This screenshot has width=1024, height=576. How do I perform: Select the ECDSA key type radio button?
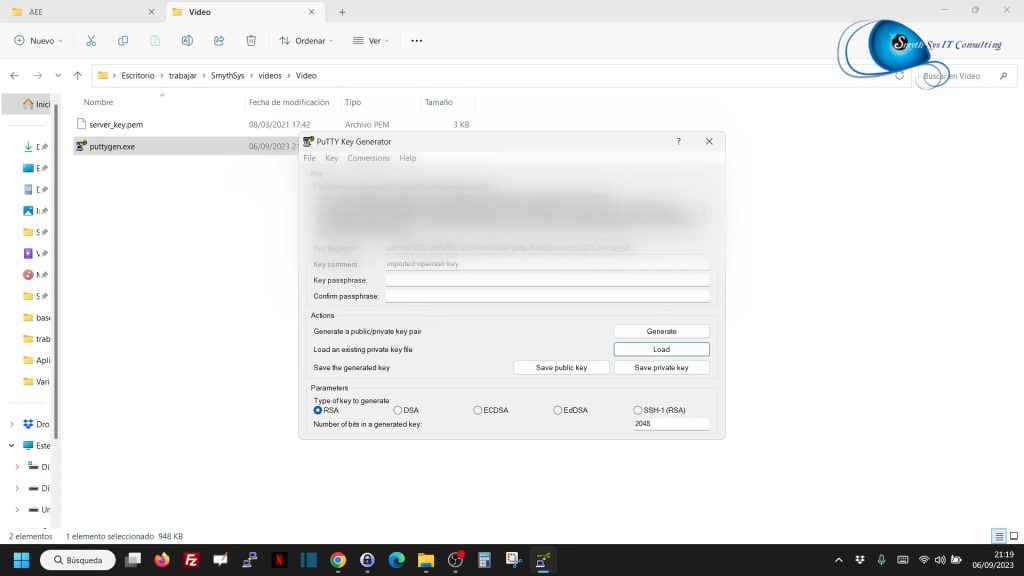pyautogui.click(x=477, y=410)
